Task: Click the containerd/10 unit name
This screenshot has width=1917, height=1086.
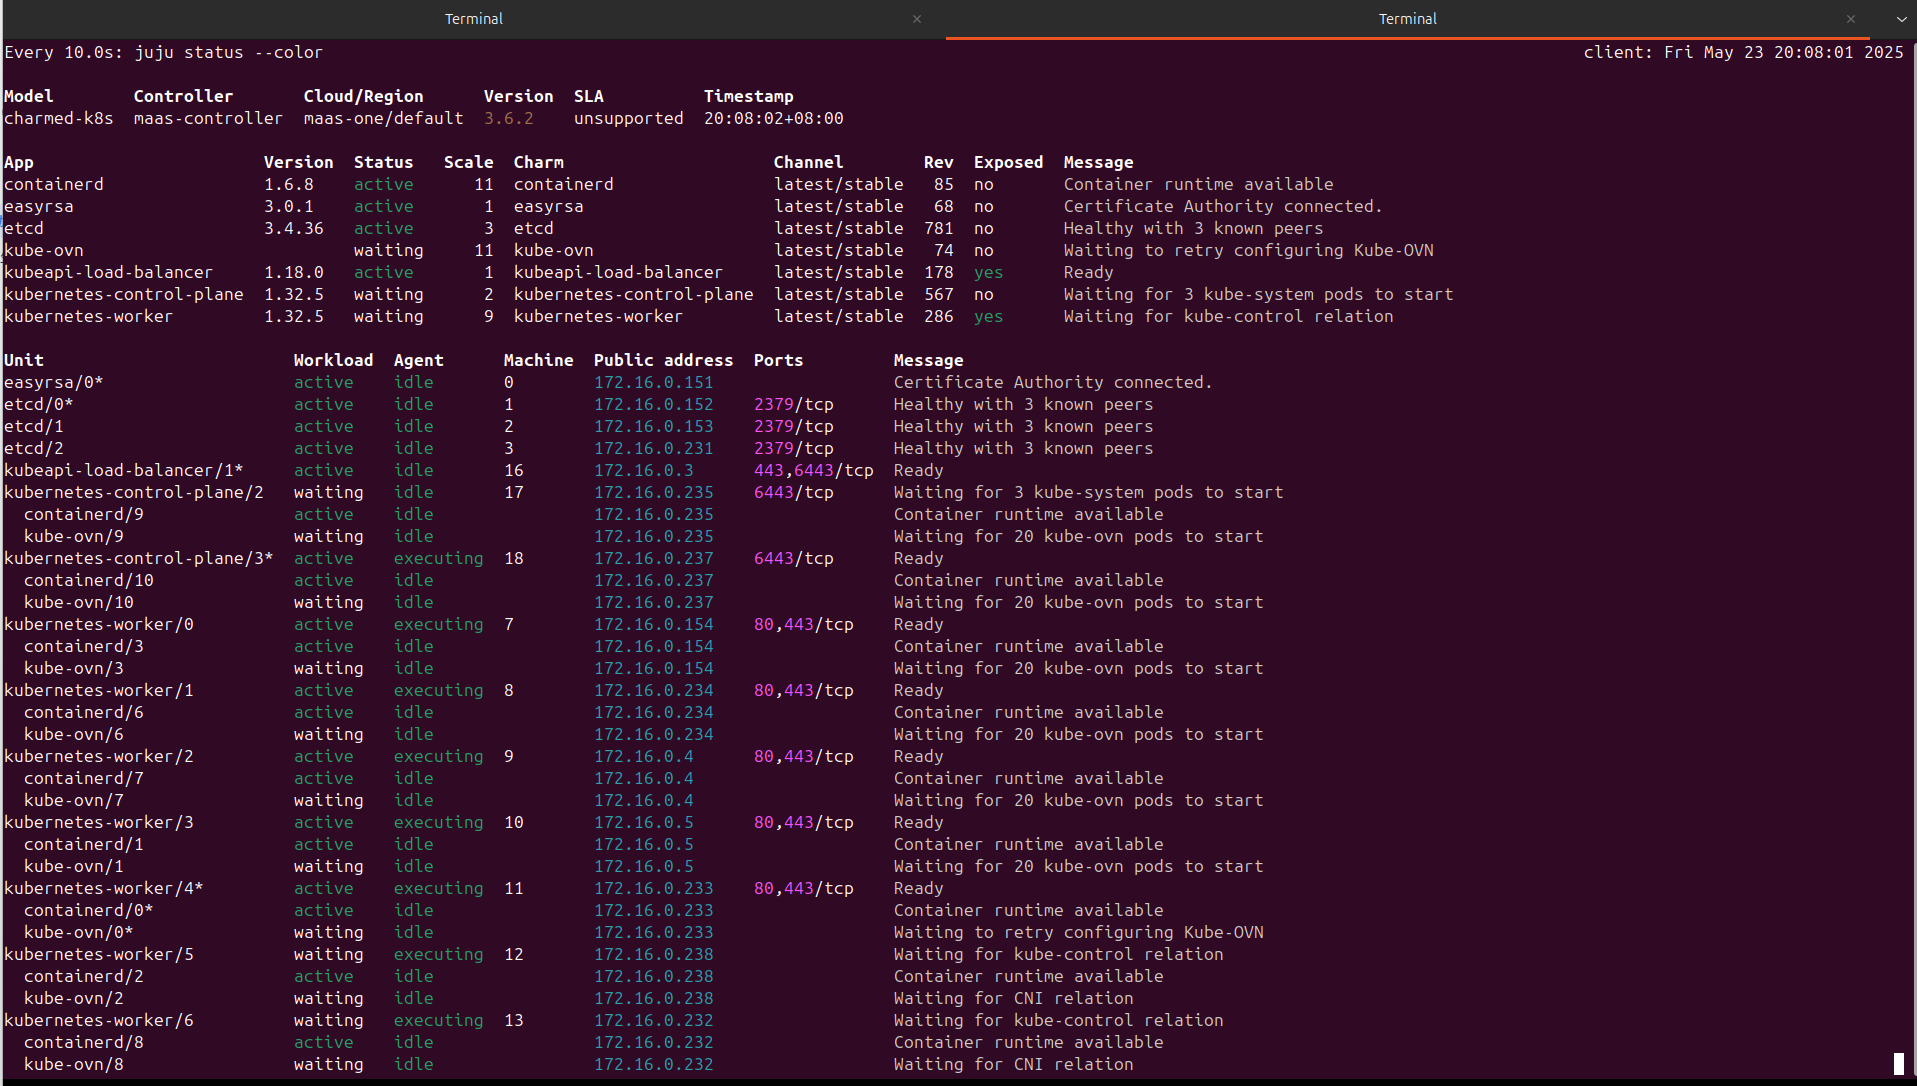Action: (89, 580)
